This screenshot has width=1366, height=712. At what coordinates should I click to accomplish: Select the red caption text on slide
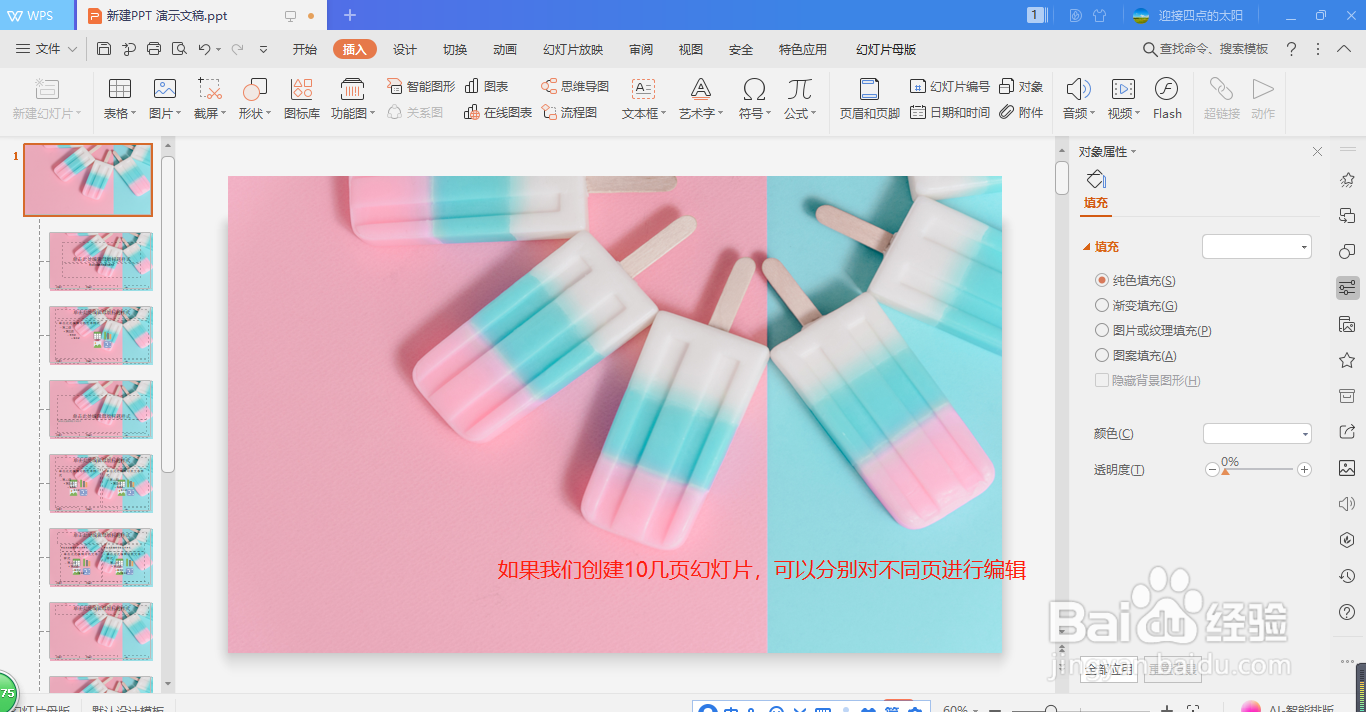tap(761, 570)
